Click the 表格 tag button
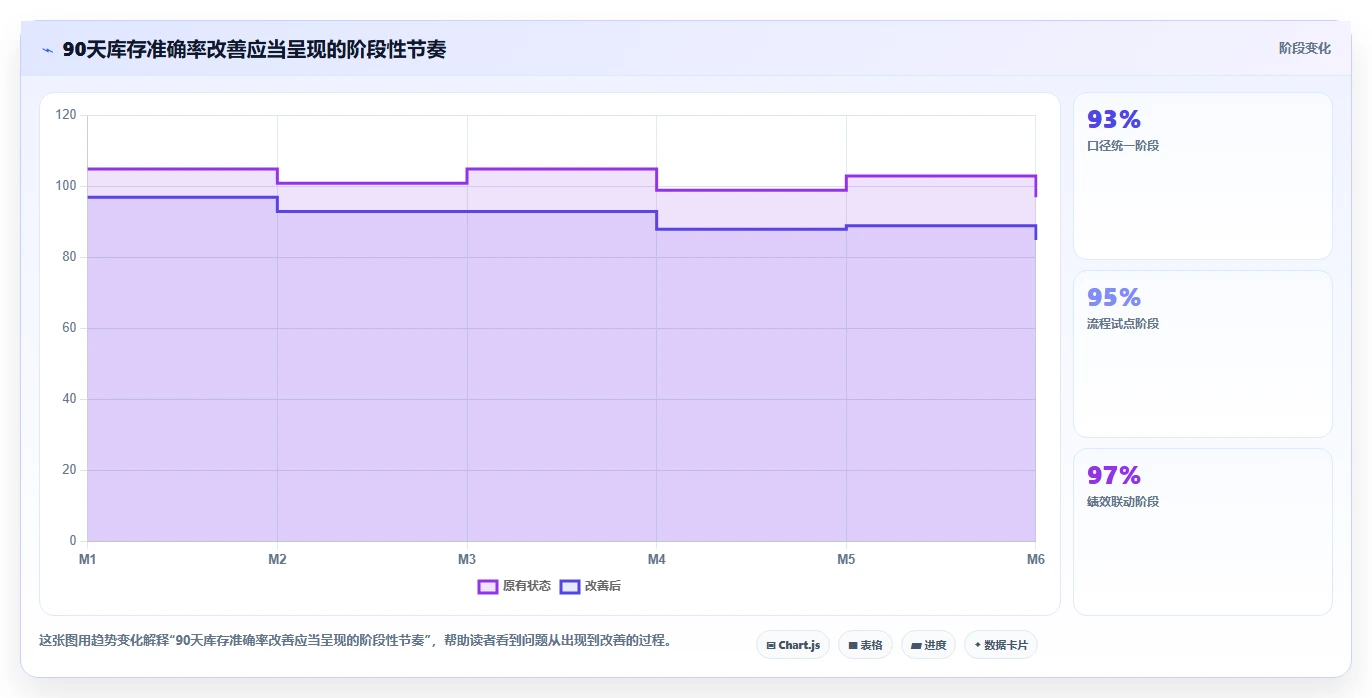The height and width of the screenshot is (698, 1372). point(865,645)
